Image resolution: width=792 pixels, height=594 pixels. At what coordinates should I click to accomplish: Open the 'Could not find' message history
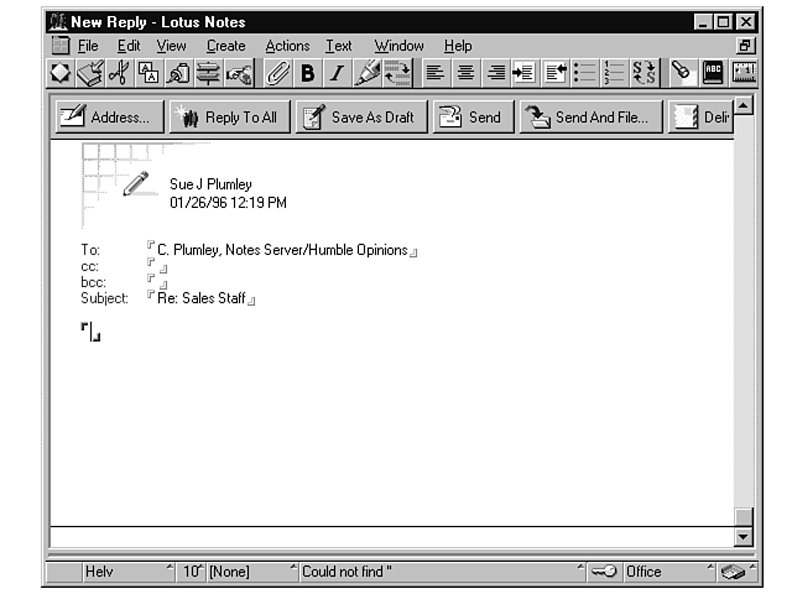tap(442, 572)
